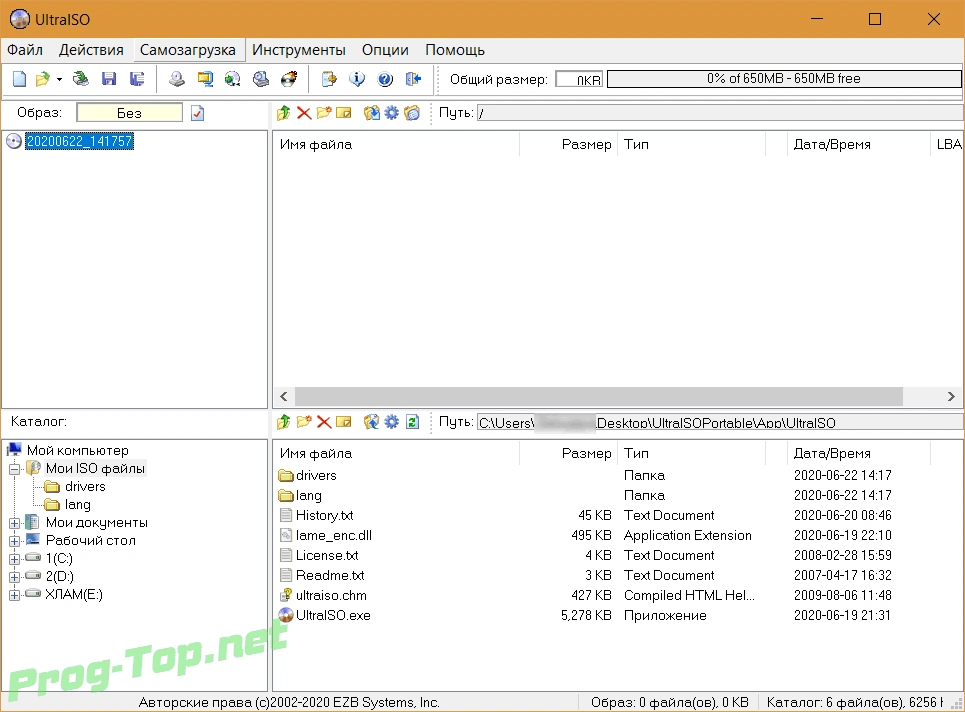Open the Помощь menu
965x712 pixels.
(x=455, y=50)
